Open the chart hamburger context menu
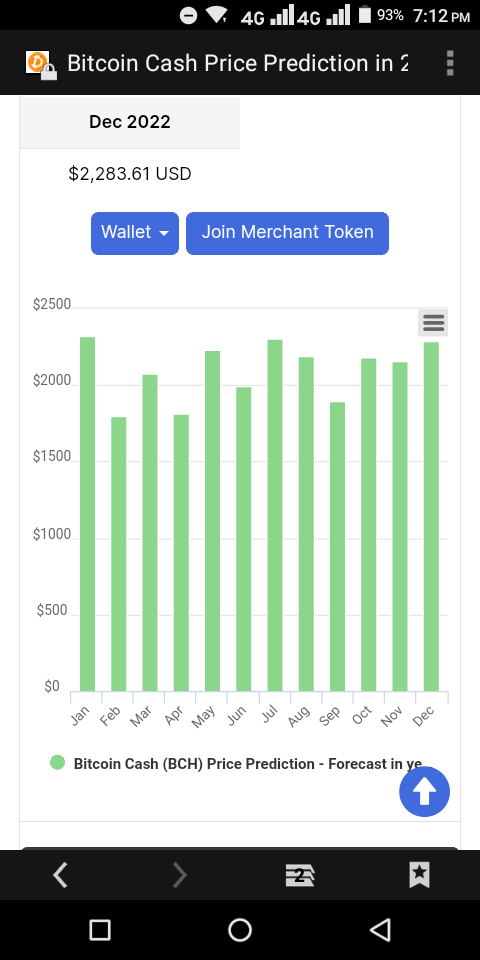Image resolution: width=480 pixels, height=960 pixels. click(433, 322)
